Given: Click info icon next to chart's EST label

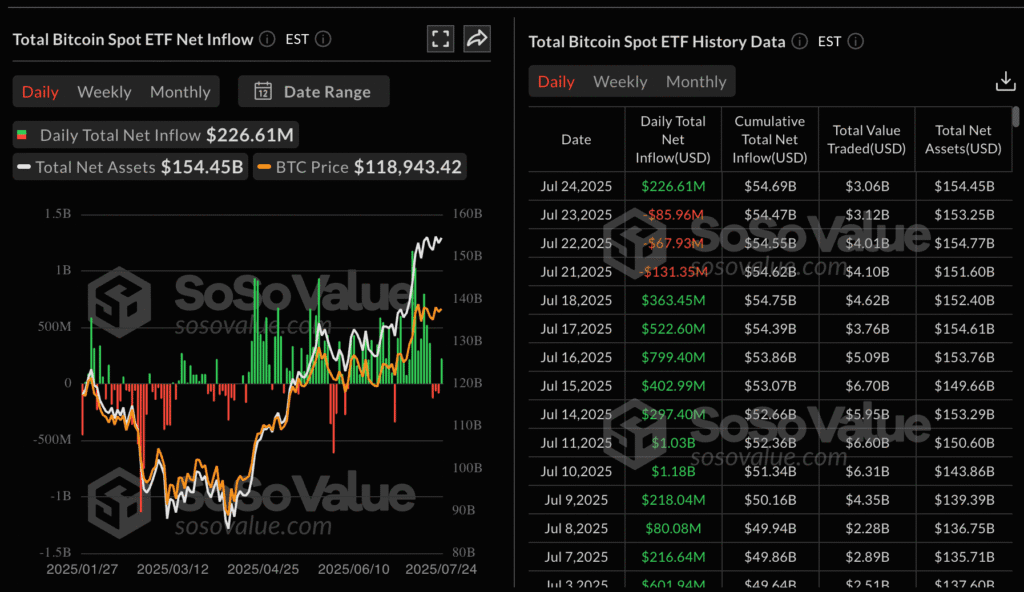Looking at the screenshot, I should 322,39.
